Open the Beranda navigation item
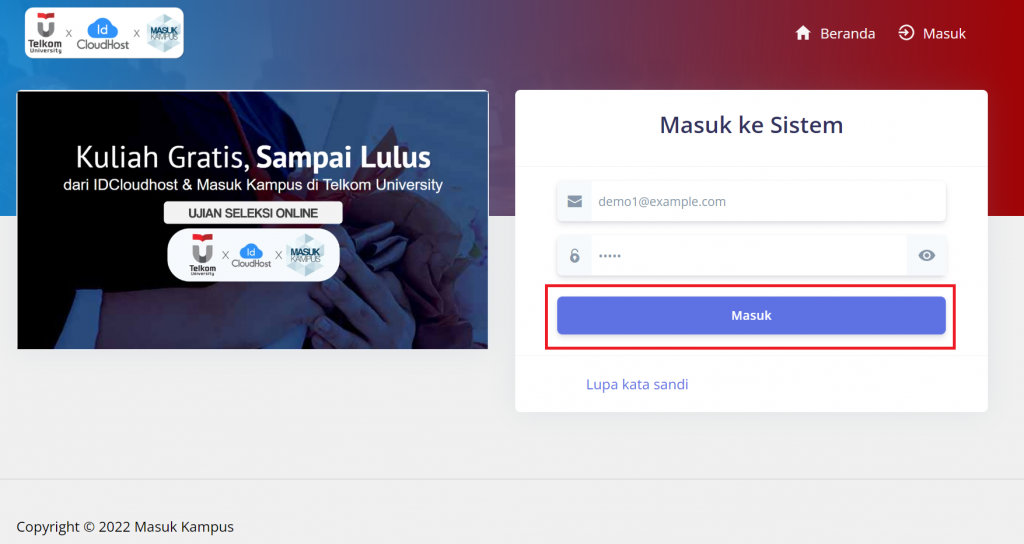 (847, 33)
